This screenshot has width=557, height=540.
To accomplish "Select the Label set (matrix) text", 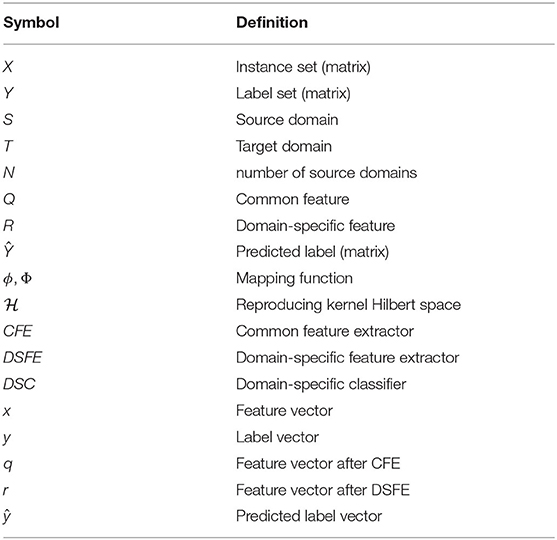I will click(x=293, y=93).
